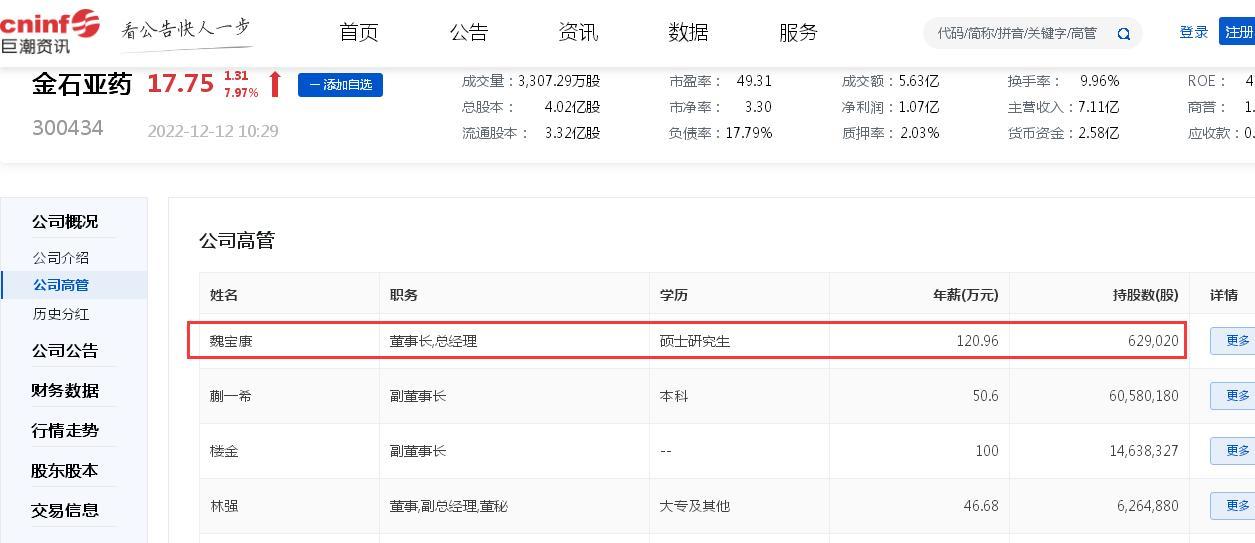Image resolution: width=1255 pixels, height=543 pixels.
Task: Open the 行情走势 sidebar section
Action: 65,431
